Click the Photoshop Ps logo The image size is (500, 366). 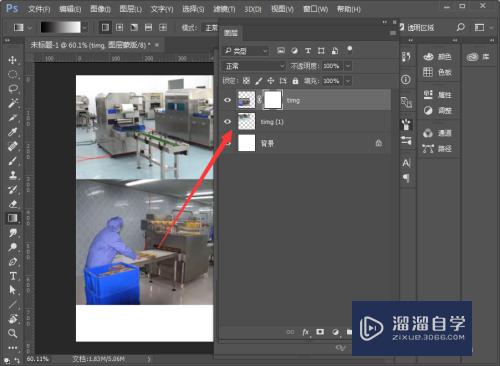coord(12,8)
